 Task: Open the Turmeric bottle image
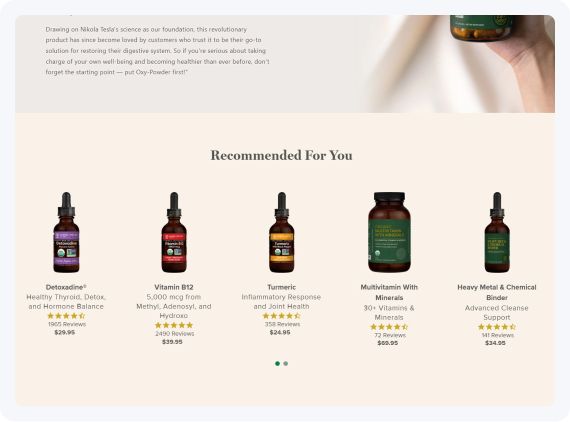point(281,232)
